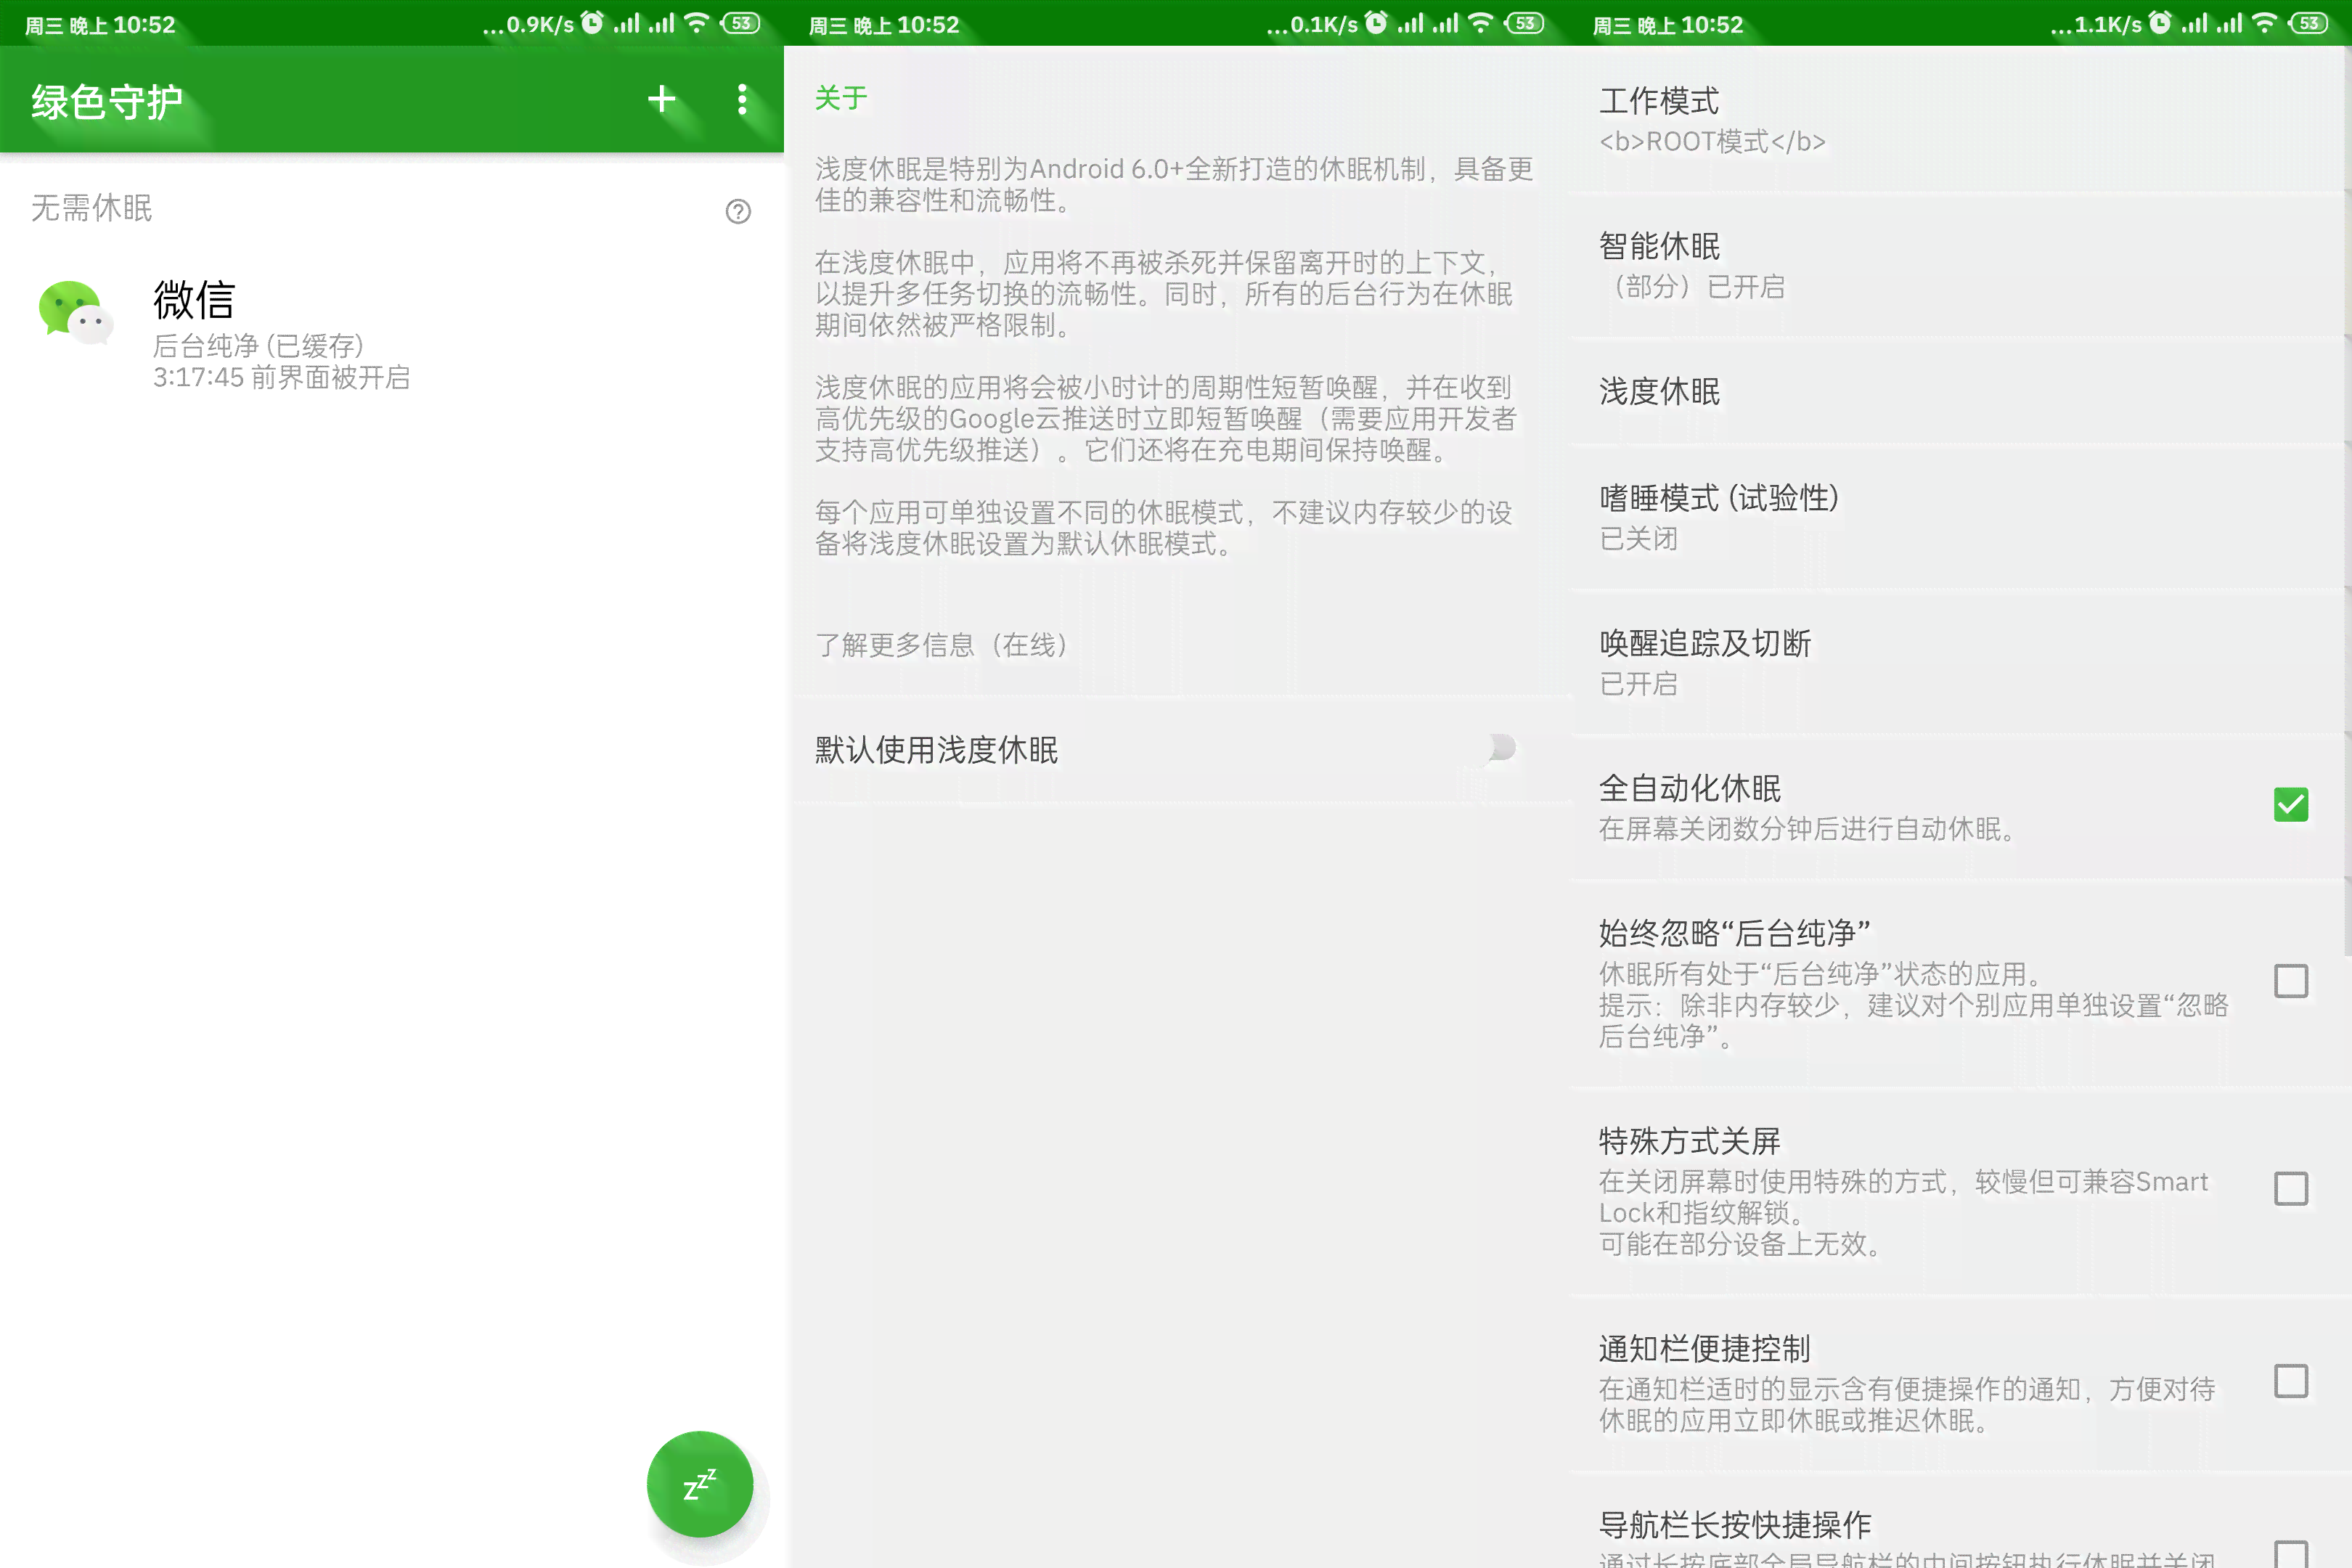The image size is (2352, 1568).
Task: Tap the plus icon to add apps
Action: 661,98
